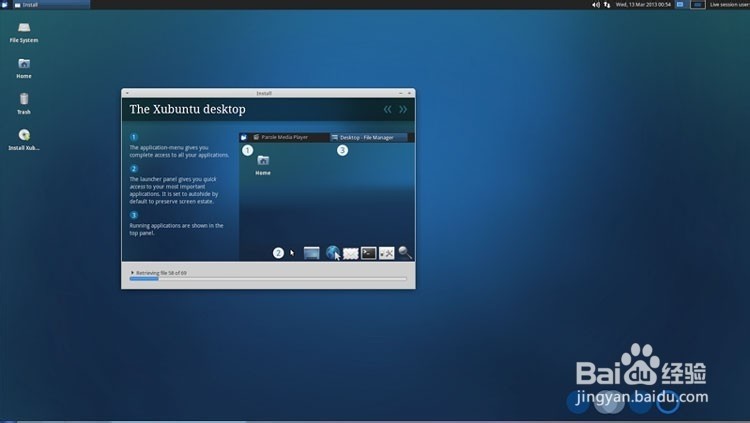Viewport: 750px width, 423px height.
Task: Click the Parole Media Player tab in slideshow
Action: [x=285, y=137]
